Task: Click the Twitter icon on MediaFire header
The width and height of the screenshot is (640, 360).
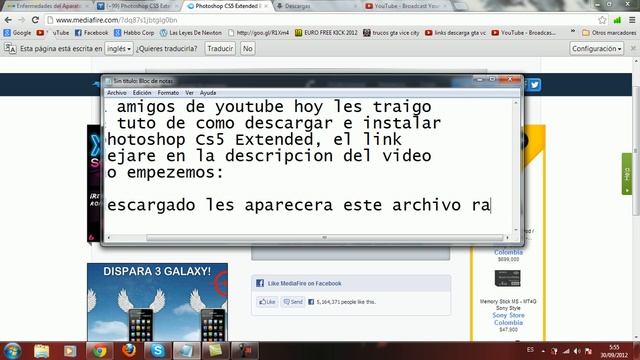Action: [x=534, y=84]
